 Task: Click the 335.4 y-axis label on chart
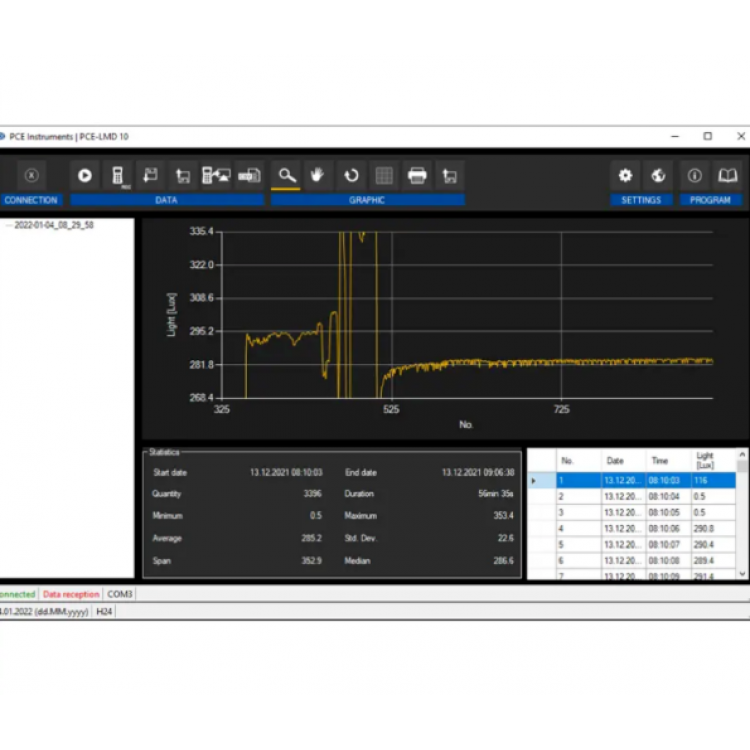201,232
